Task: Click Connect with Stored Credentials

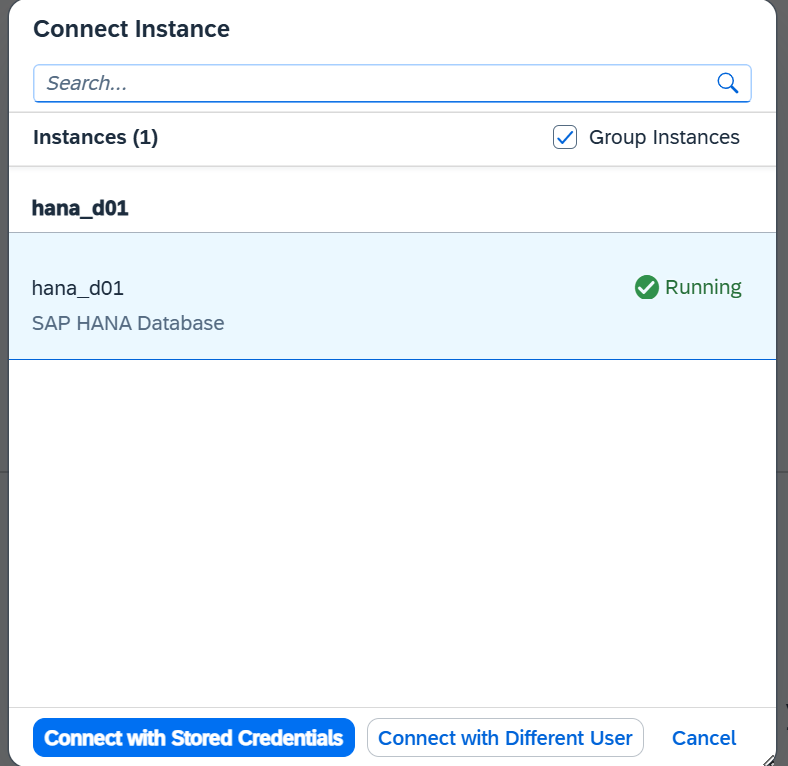Action: pos(194,737)
